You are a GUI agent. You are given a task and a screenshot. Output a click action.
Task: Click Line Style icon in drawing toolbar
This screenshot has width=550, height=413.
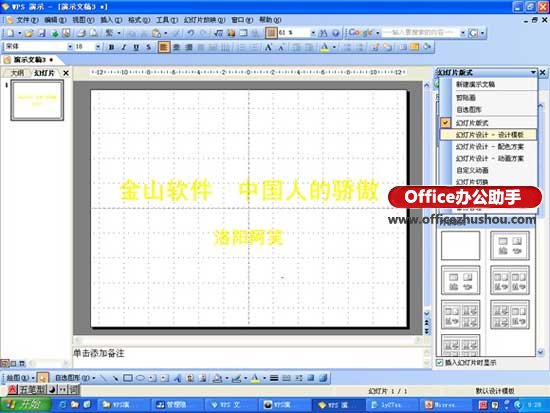274,378
